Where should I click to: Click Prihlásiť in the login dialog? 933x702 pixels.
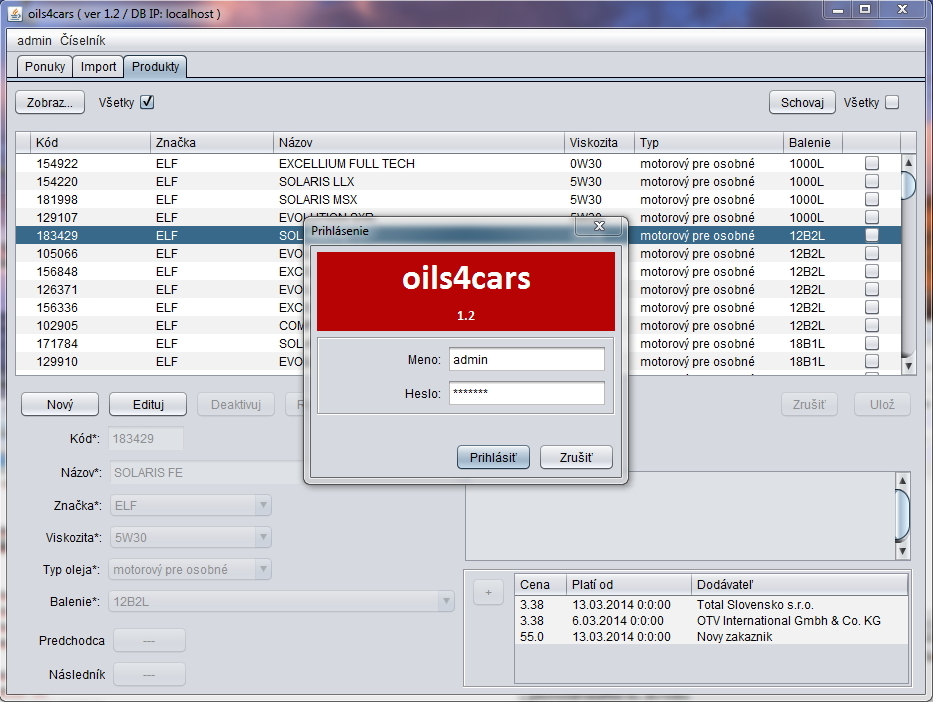pos(493,457)
